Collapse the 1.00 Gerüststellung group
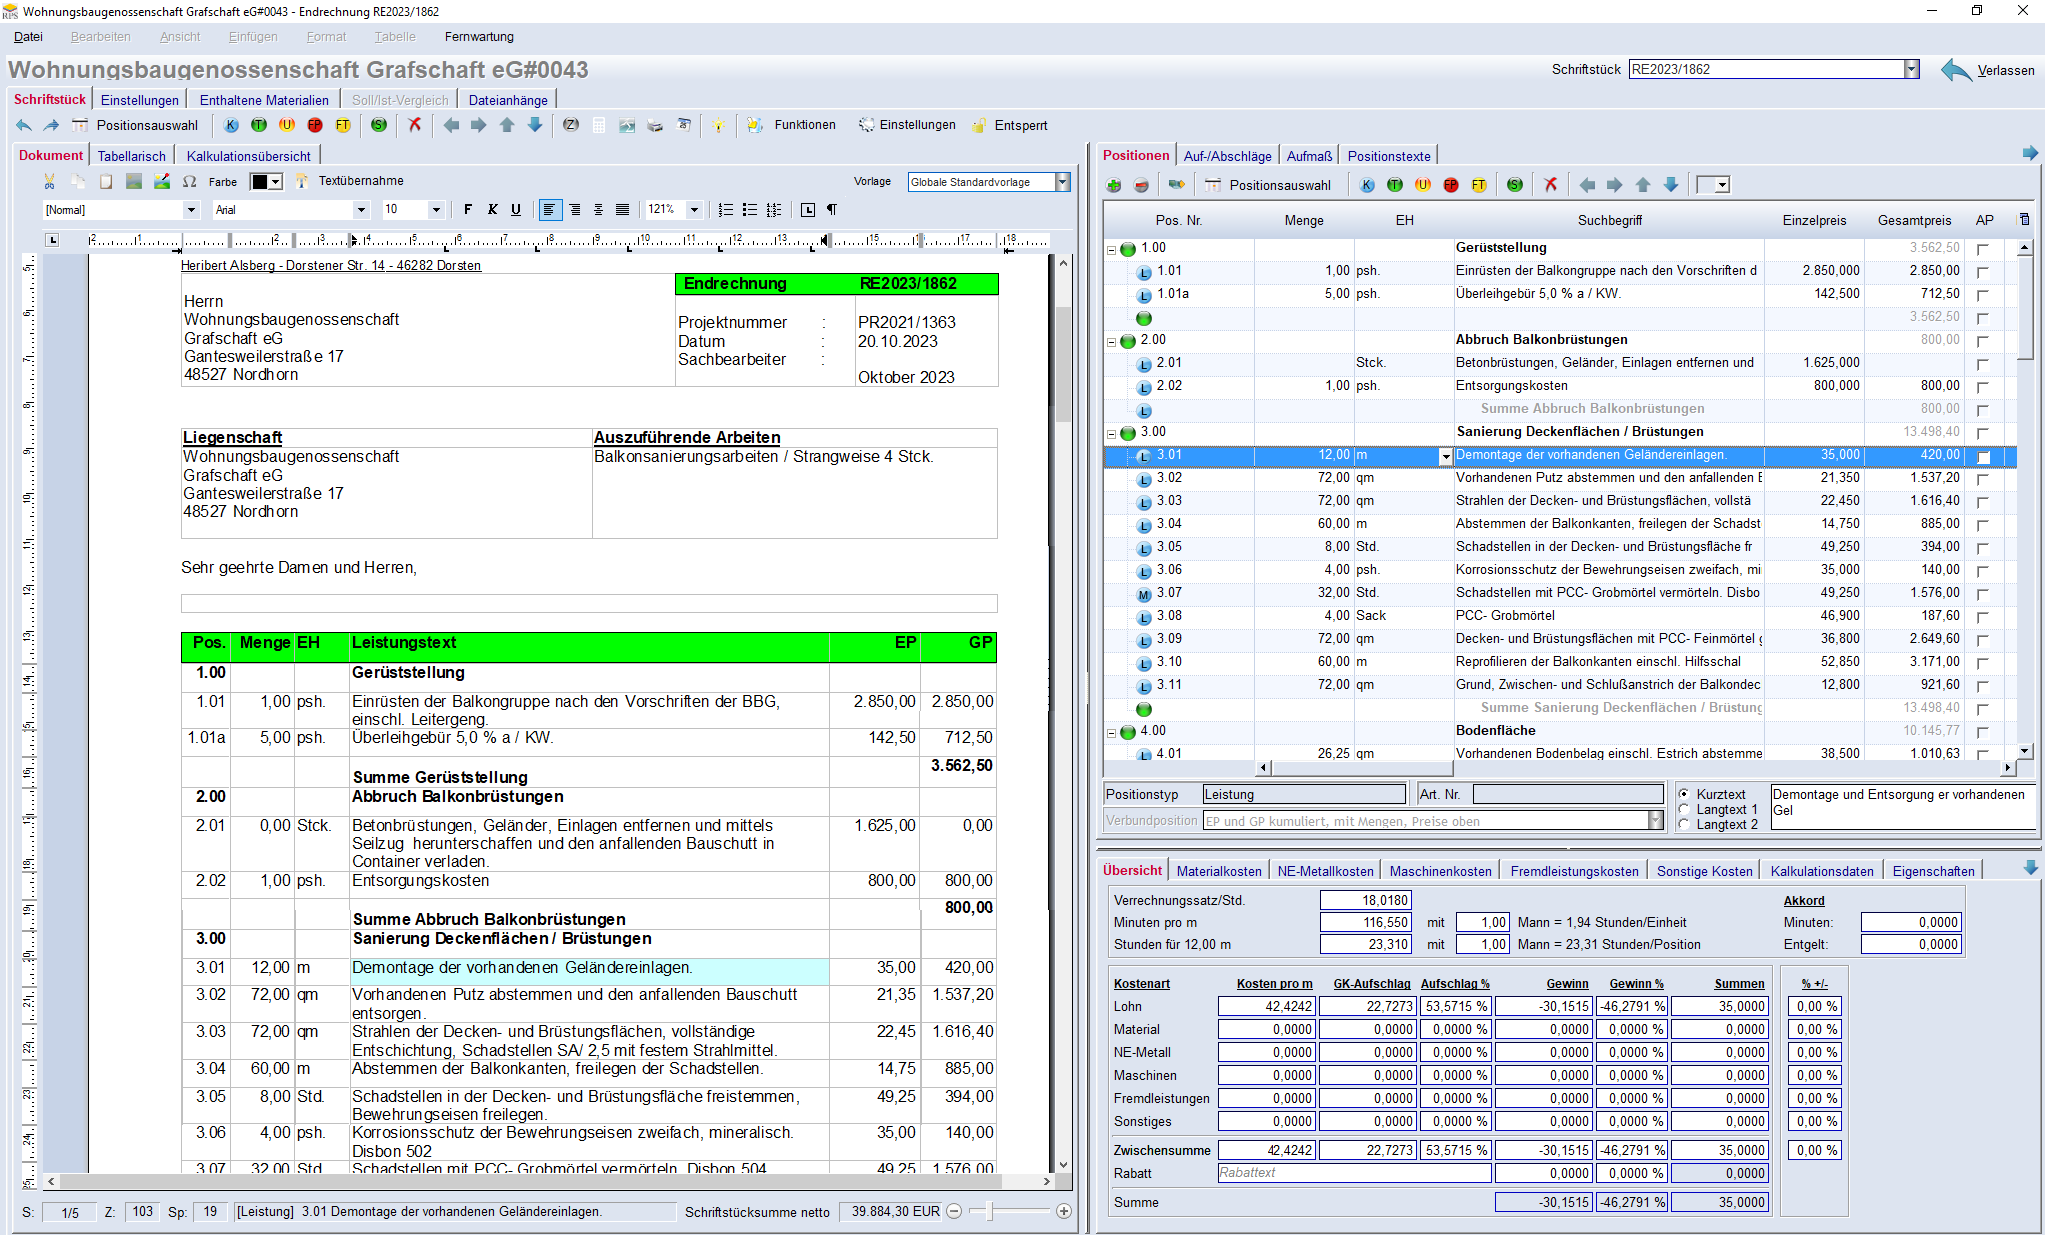 [x=1111, y=249]
